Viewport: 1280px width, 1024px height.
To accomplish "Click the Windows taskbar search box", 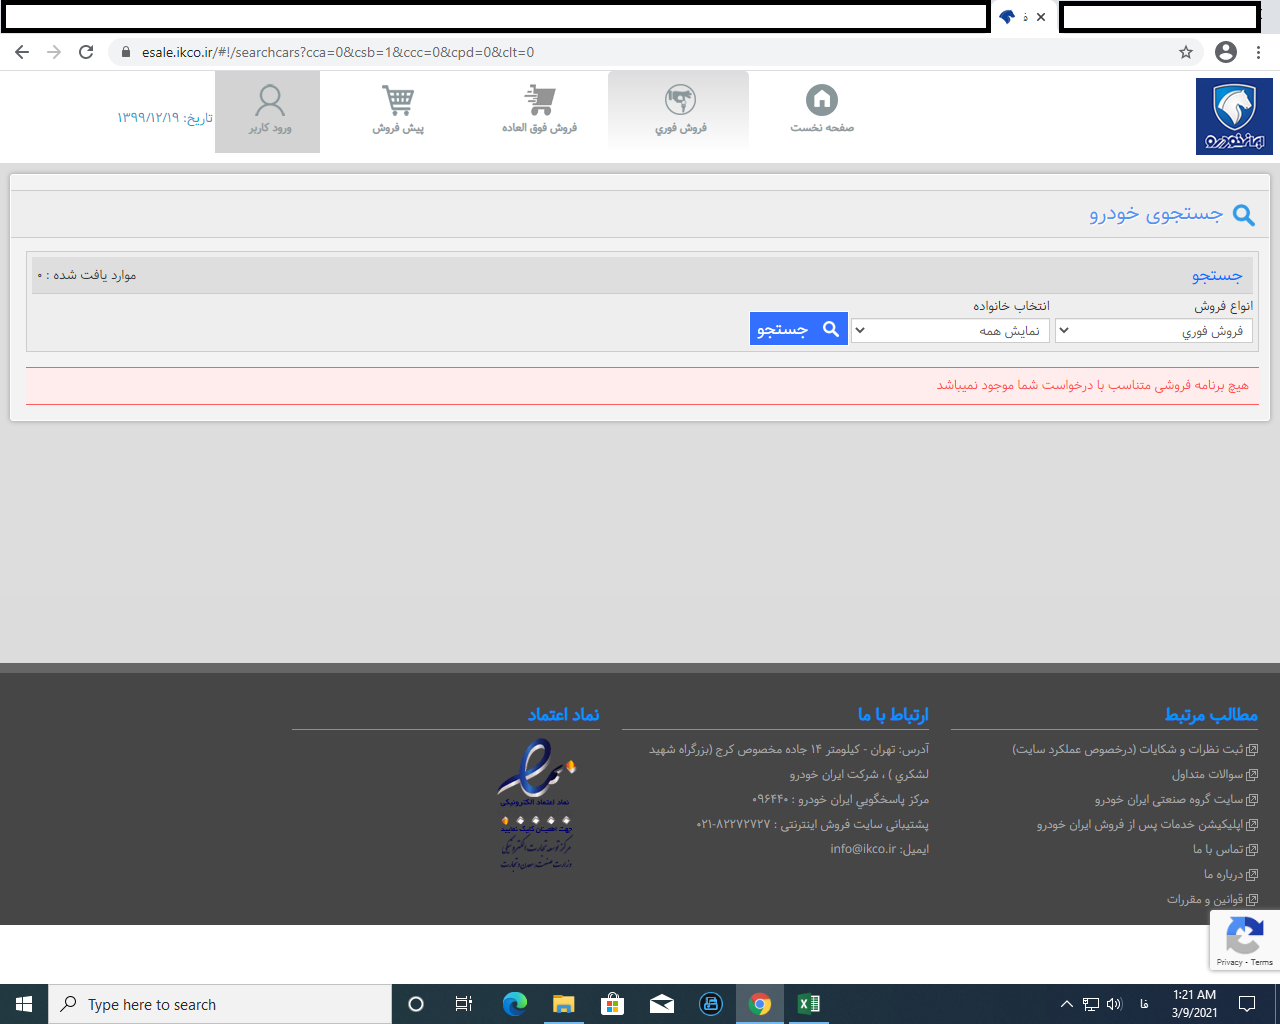I will click(220, 1004).
